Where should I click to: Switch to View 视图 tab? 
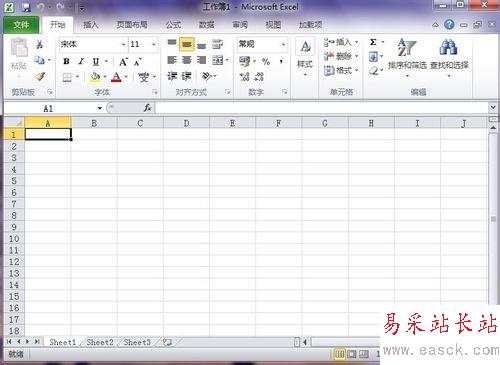pyautogui.click(x=273, y=25)
